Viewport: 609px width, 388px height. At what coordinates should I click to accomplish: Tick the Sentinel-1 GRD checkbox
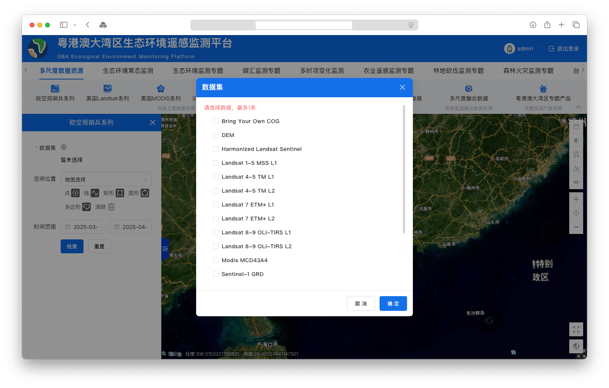[216, 274]
